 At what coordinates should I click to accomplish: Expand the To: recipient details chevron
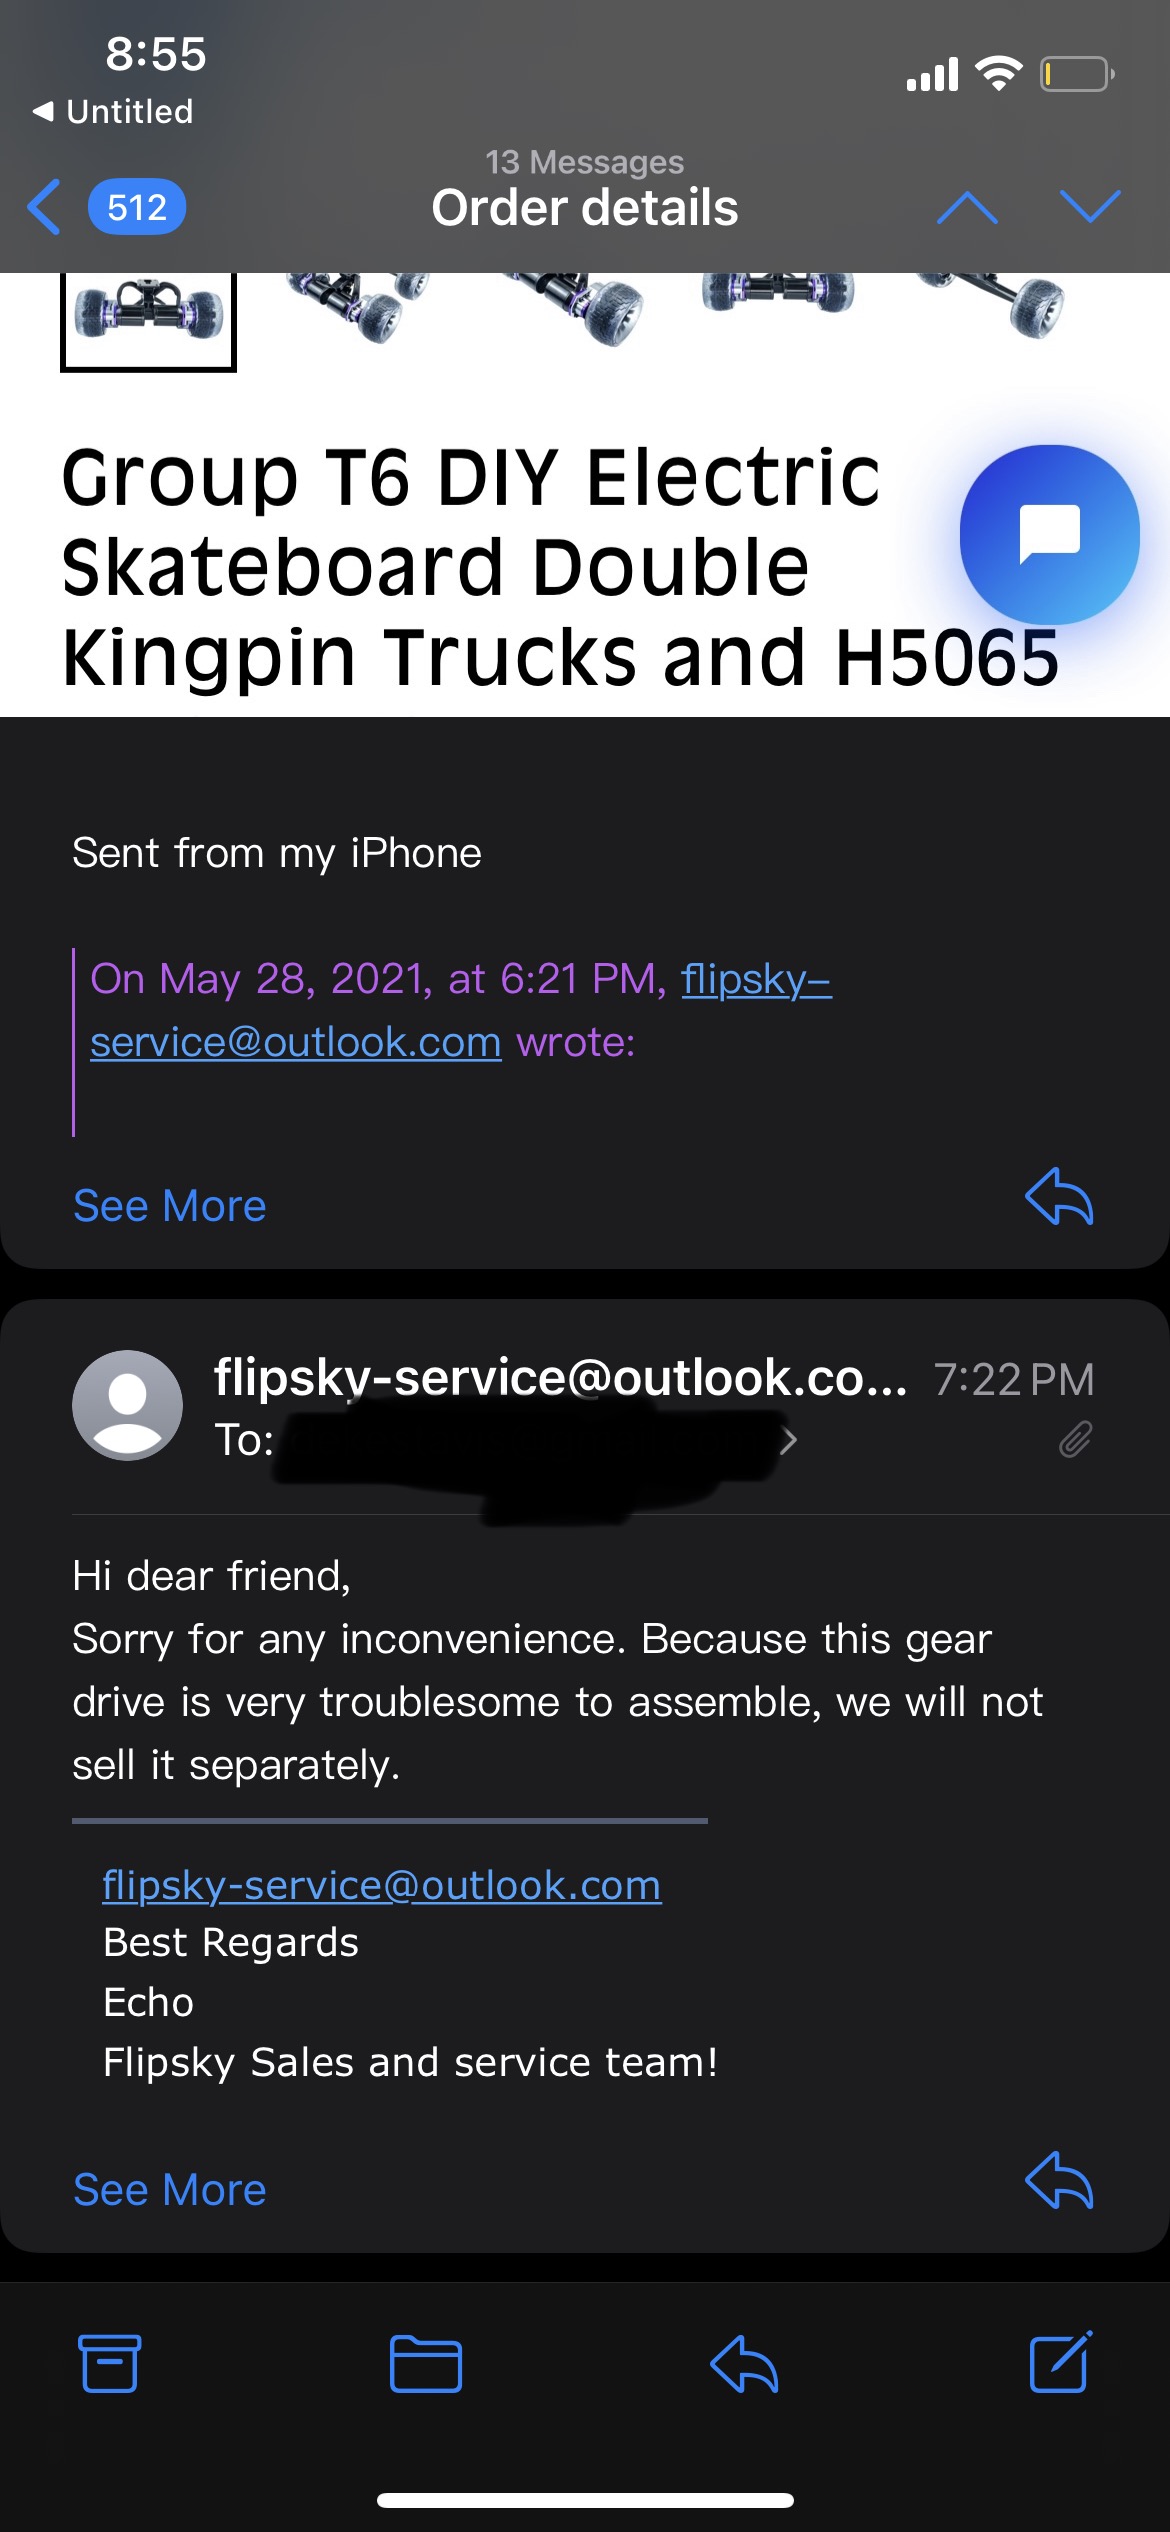789,1441
